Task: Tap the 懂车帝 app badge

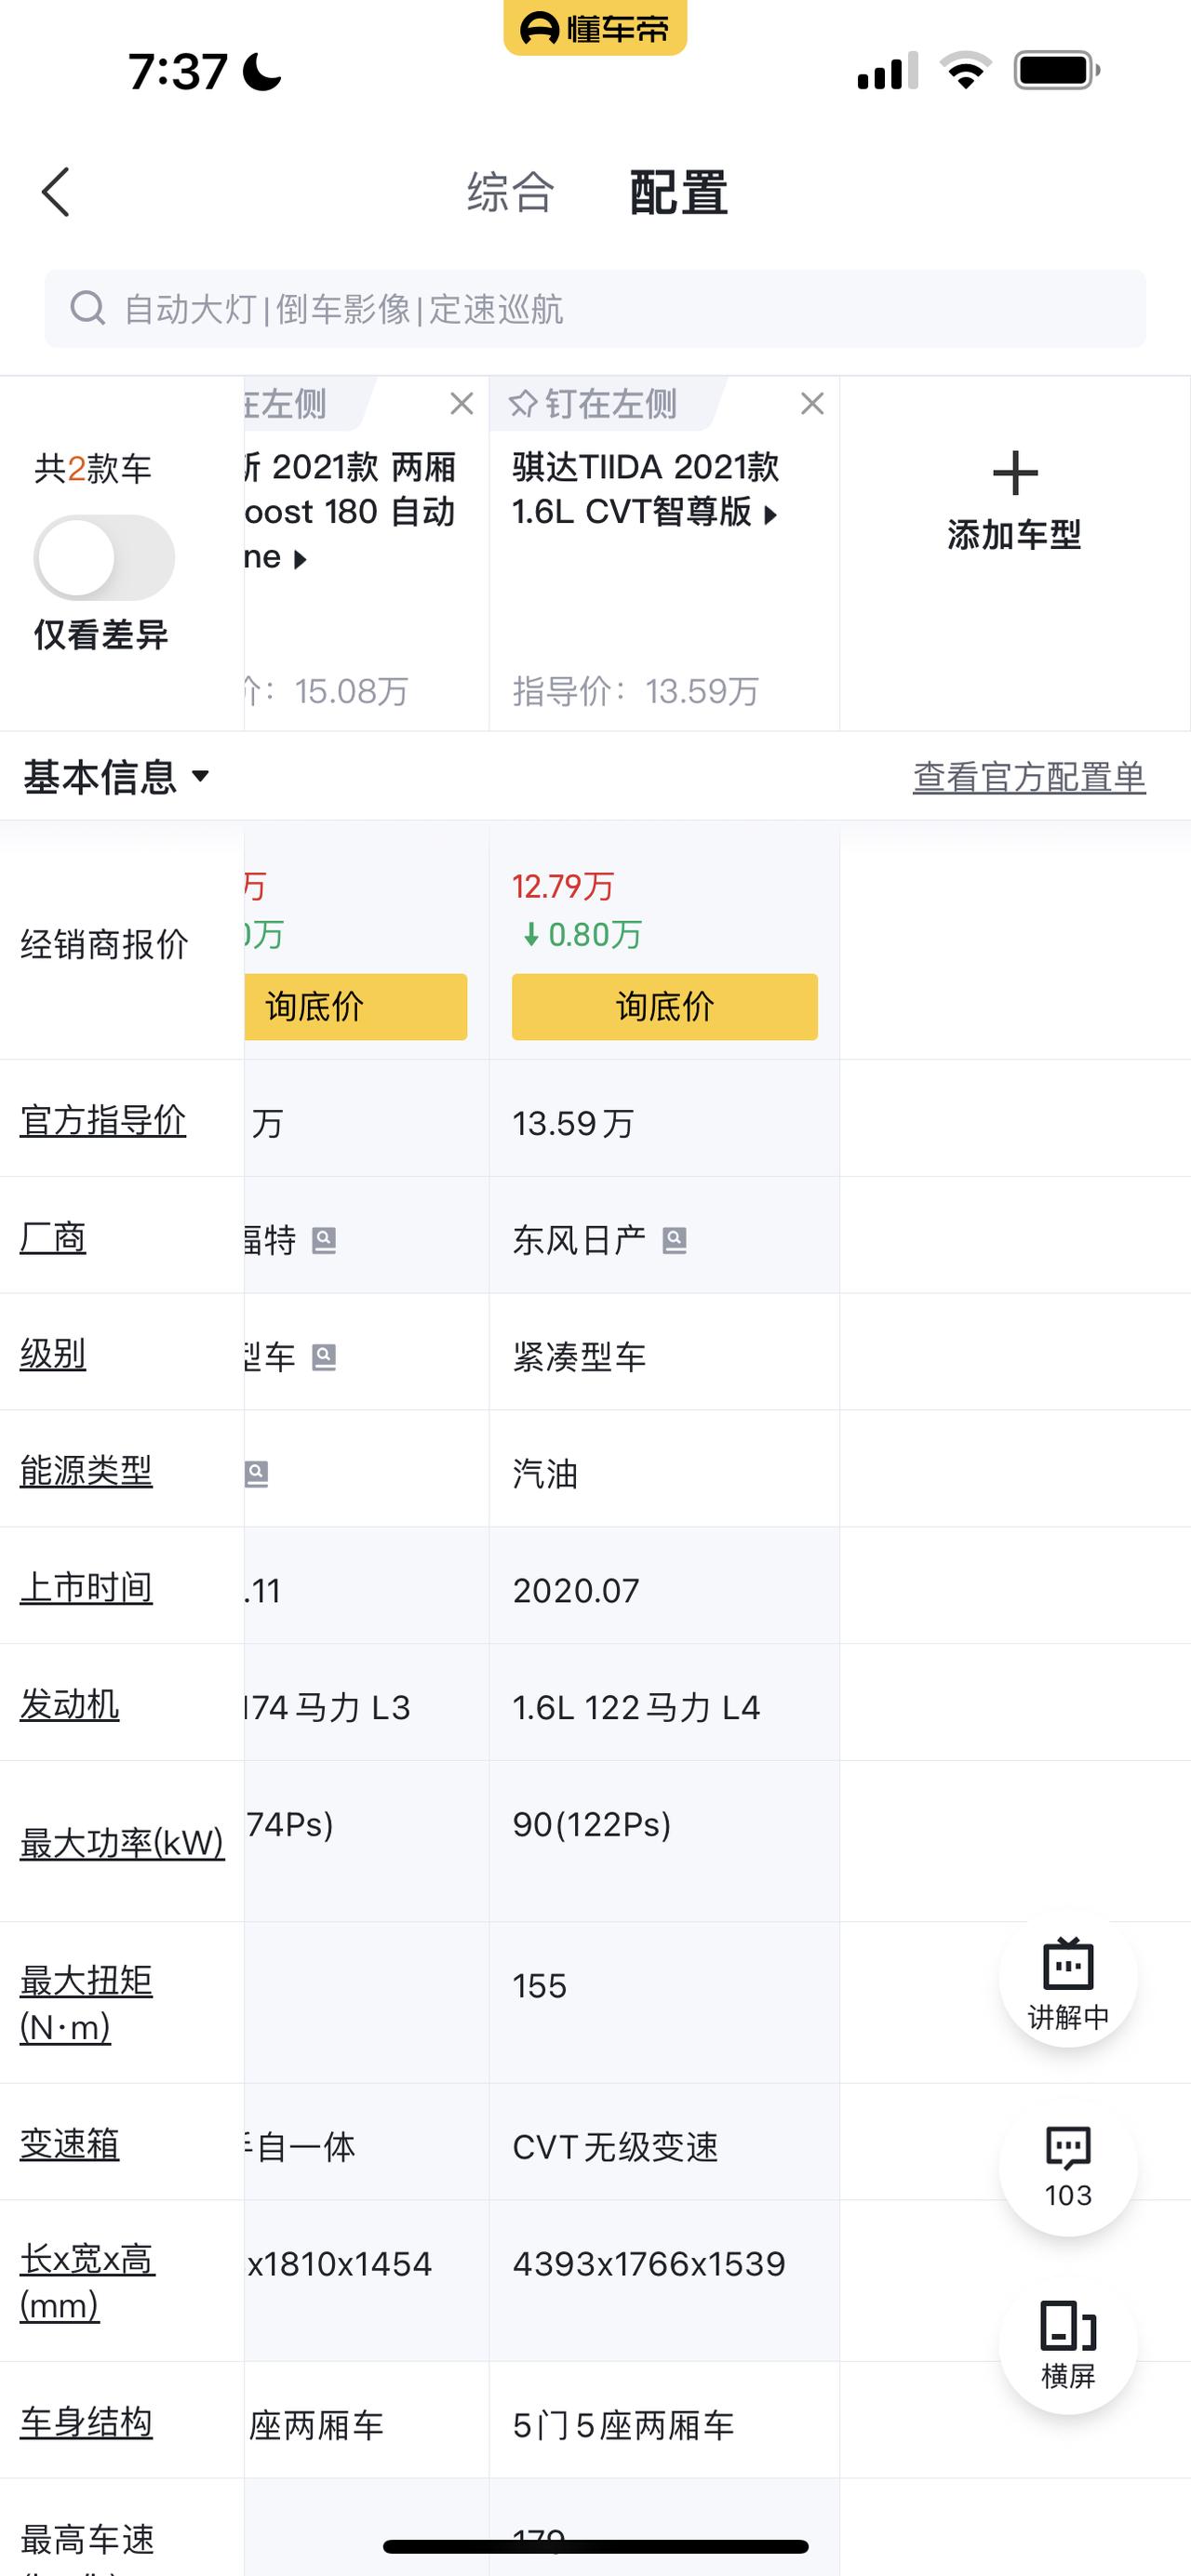Action: (x=595, y=27)
